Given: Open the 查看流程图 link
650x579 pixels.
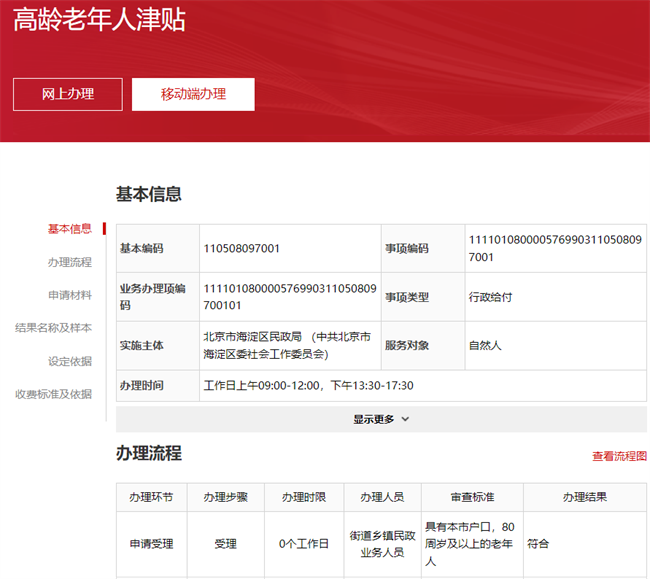Looking at the screenshot, I should [x=619, y=456].
